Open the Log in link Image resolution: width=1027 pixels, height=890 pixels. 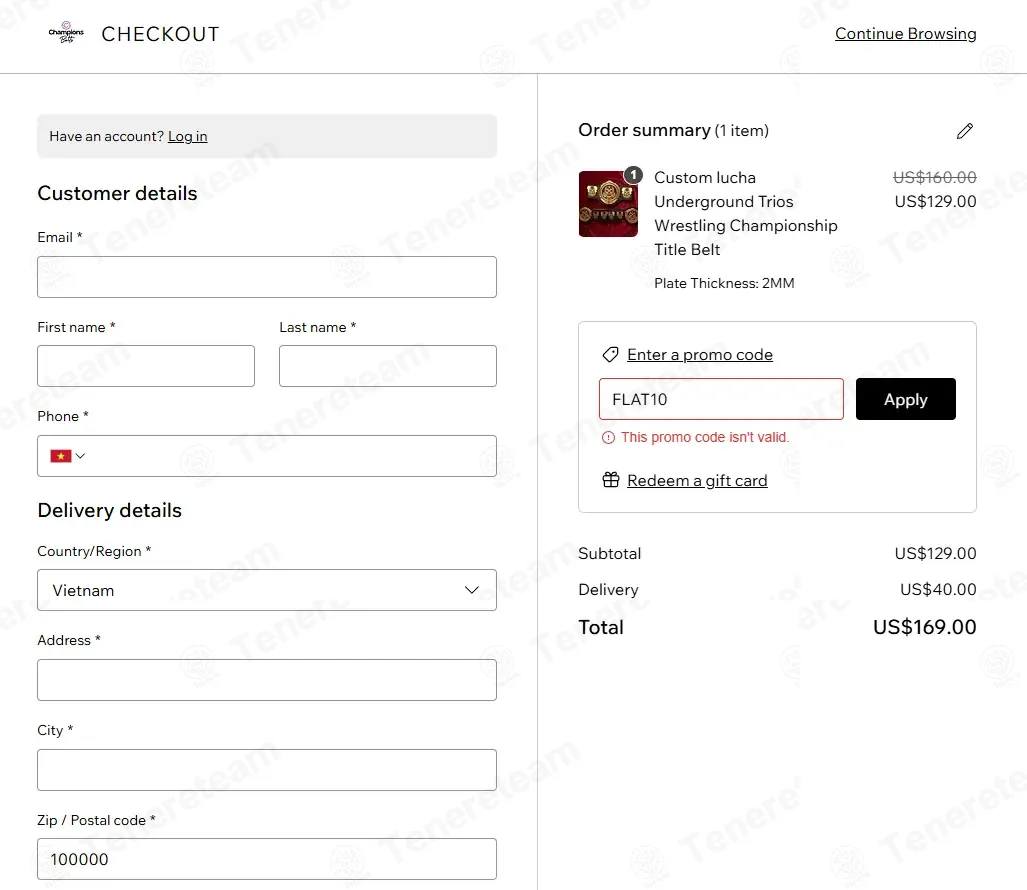(x=187, y=136)
